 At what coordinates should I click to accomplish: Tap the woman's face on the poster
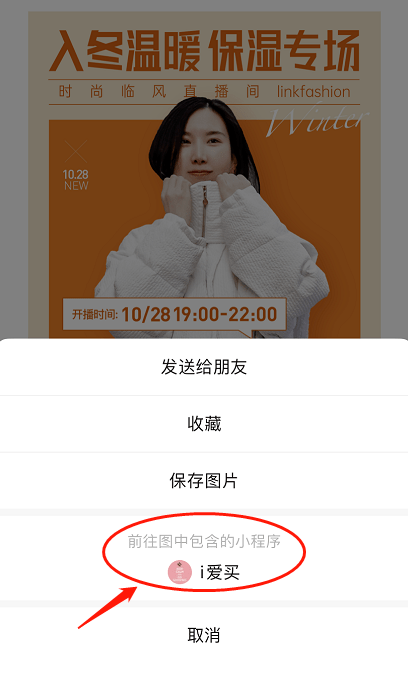pyautogui.click(x=202, y=143)
